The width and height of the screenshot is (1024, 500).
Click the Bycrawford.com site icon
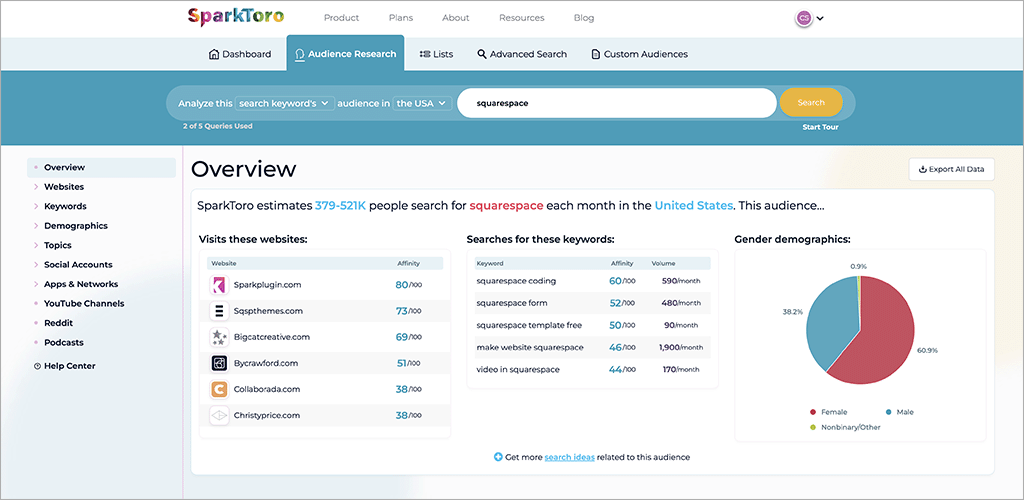coord(219,364)
